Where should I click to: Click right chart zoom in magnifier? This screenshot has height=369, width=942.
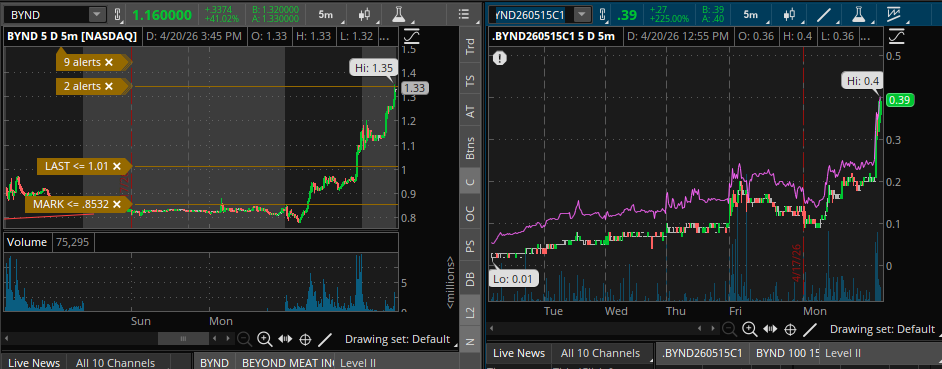pos(749,329)
